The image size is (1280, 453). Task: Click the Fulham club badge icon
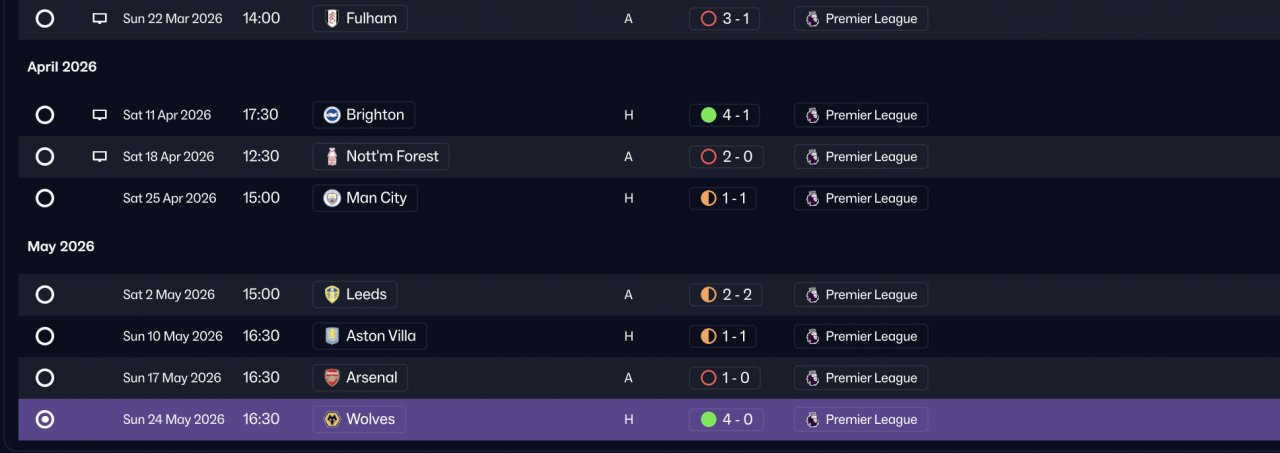332,18
